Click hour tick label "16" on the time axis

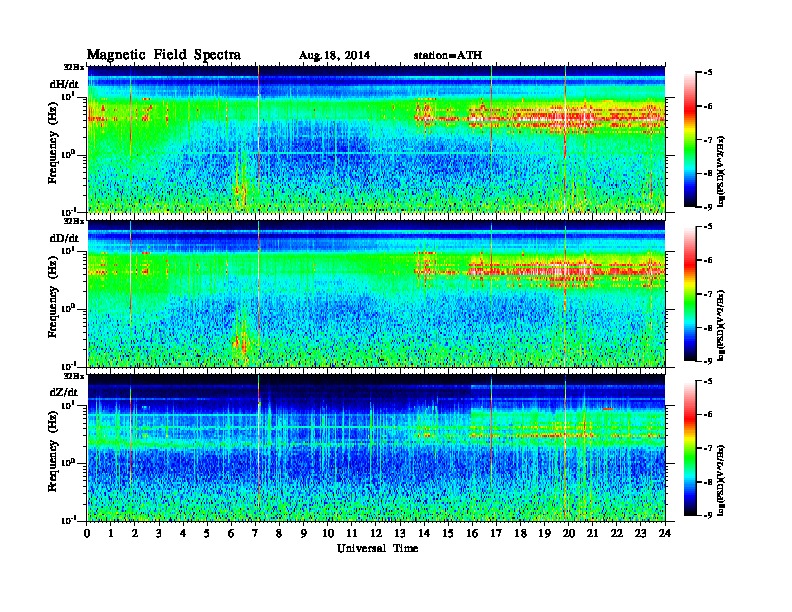472,533
